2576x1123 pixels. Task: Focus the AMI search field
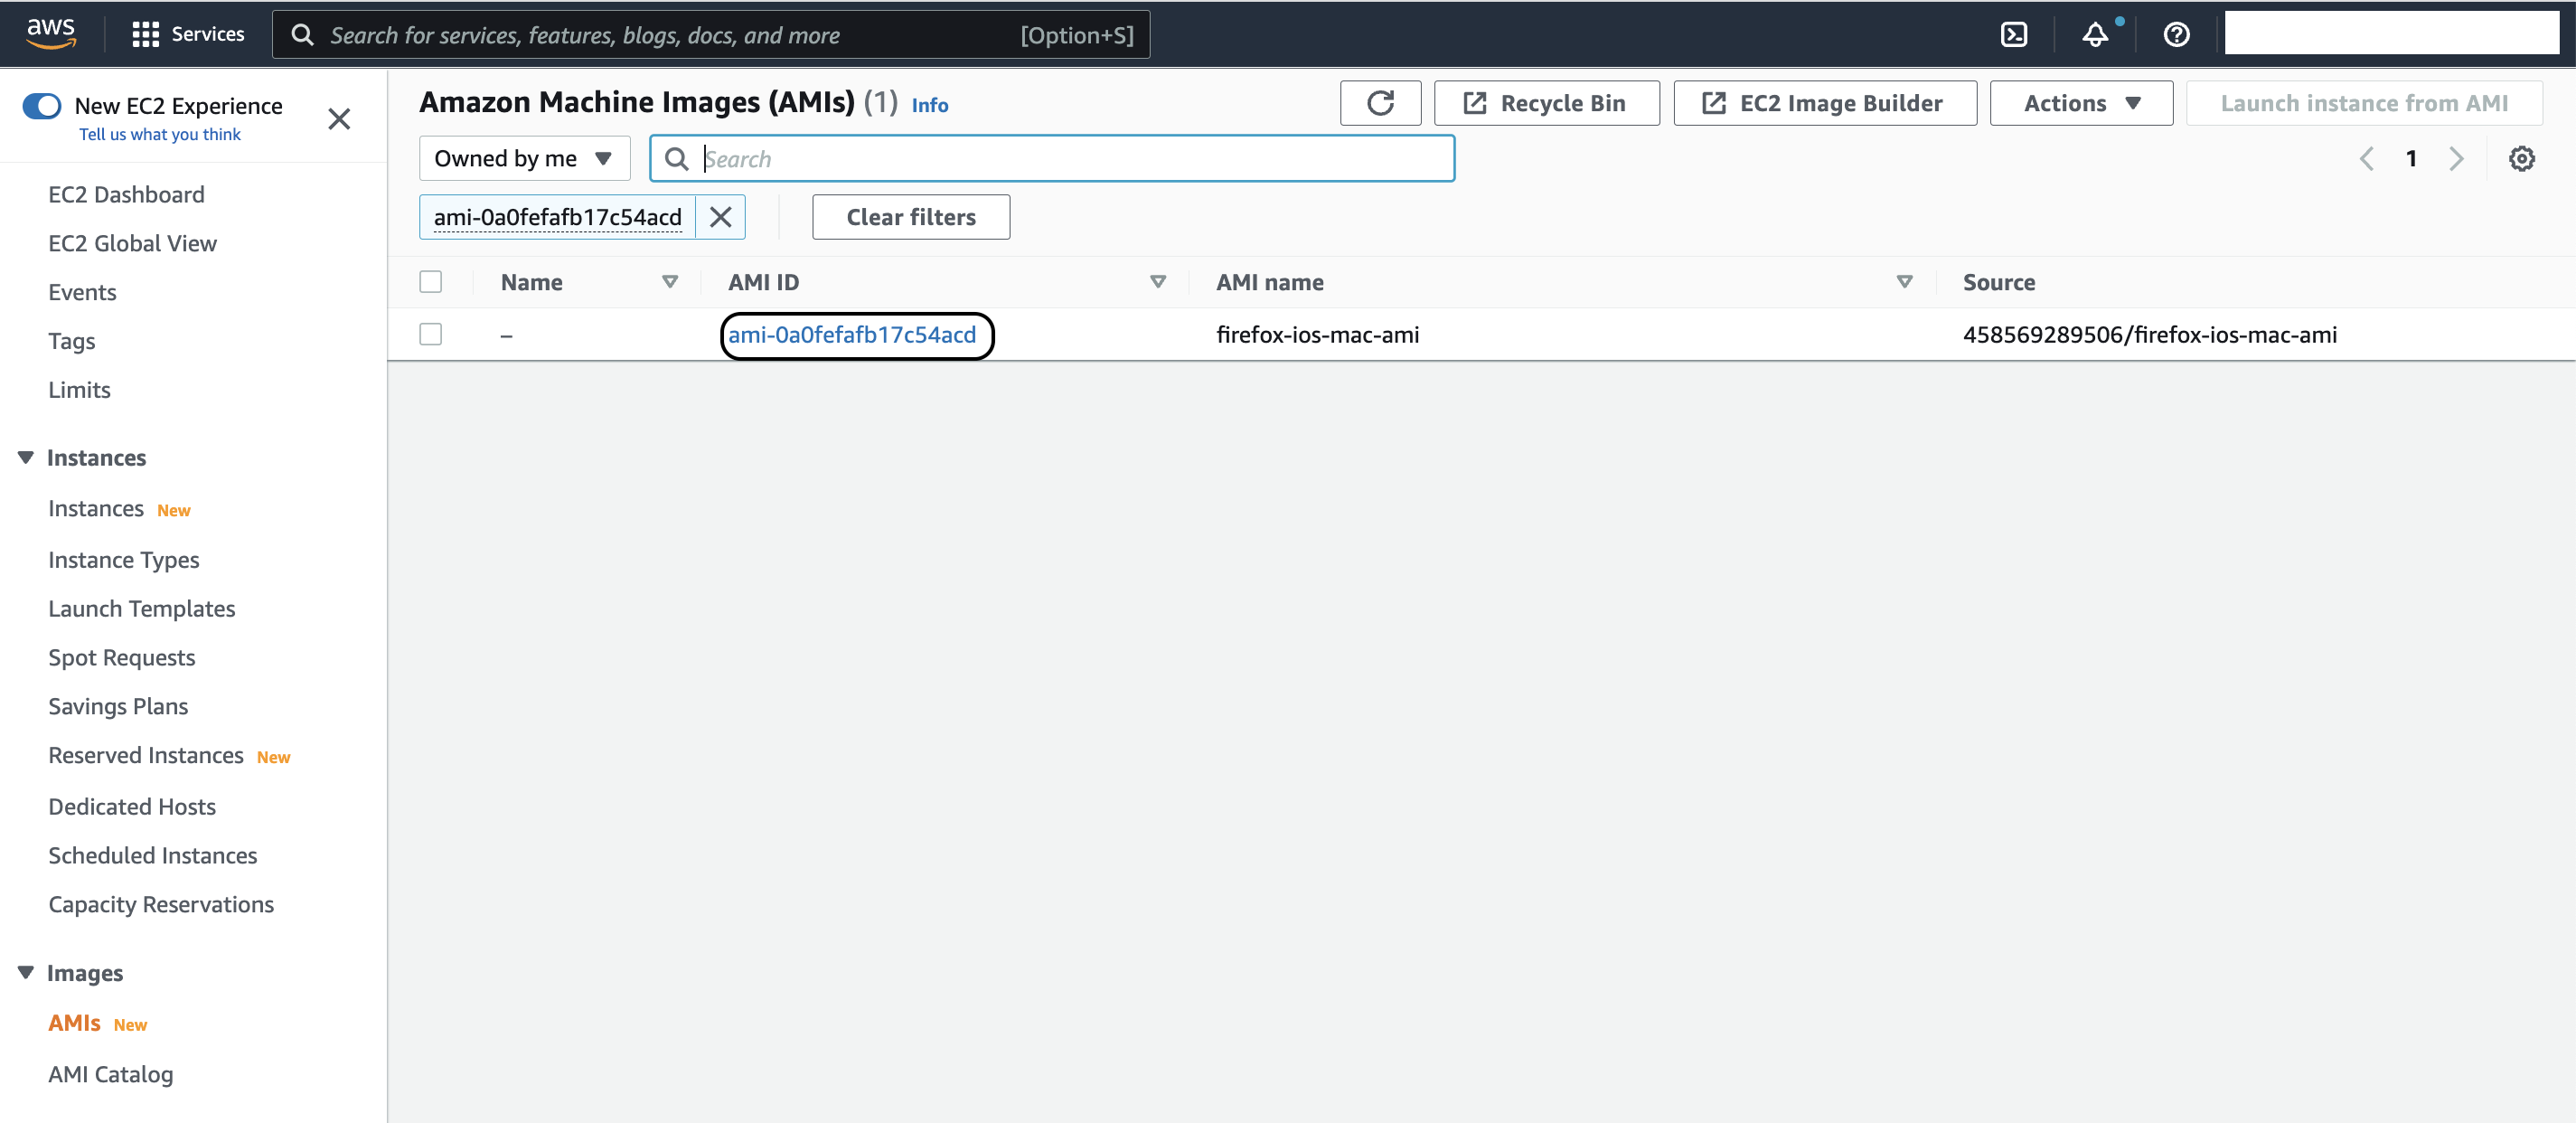[1052, 158]
